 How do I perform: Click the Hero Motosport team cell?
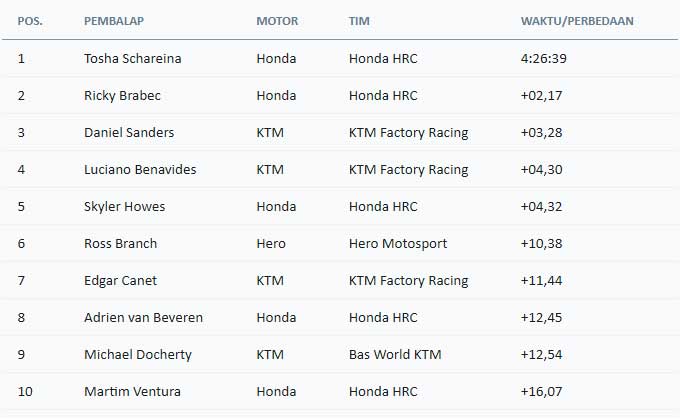click(398, 244)
